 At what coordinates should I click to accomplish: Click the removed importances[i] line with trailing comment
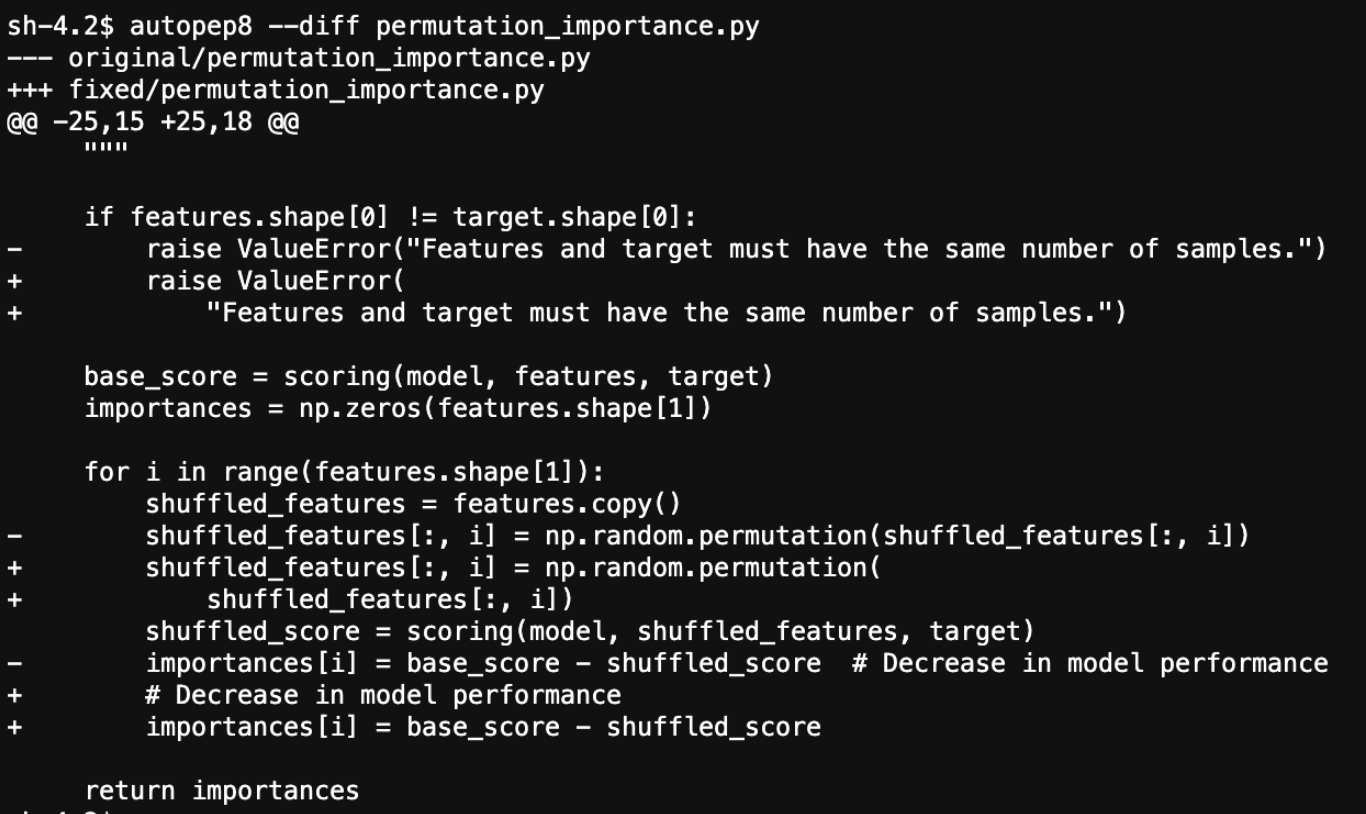tap(736, 664)
